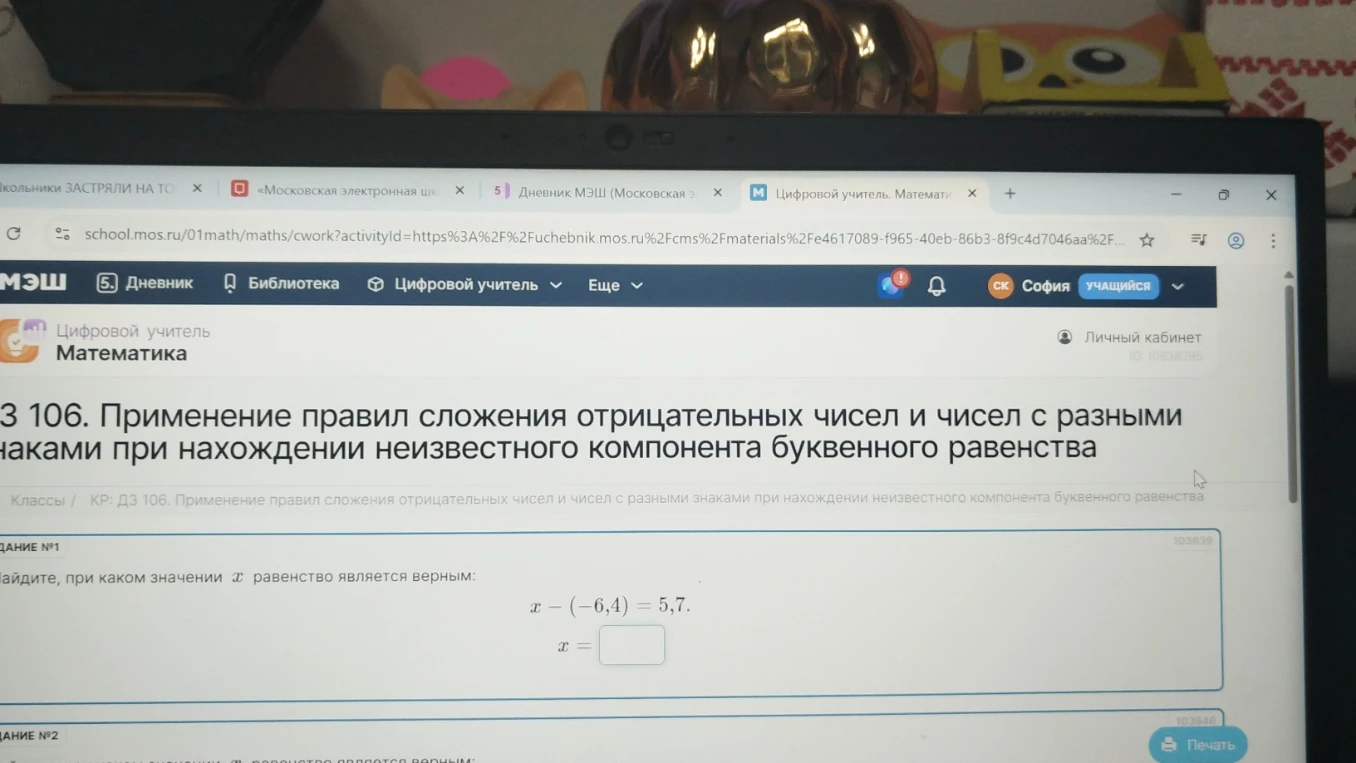Viewport: 1356px width, 763px height.
Task: Click the answer field for x
Action: click(x=632, y=645)
